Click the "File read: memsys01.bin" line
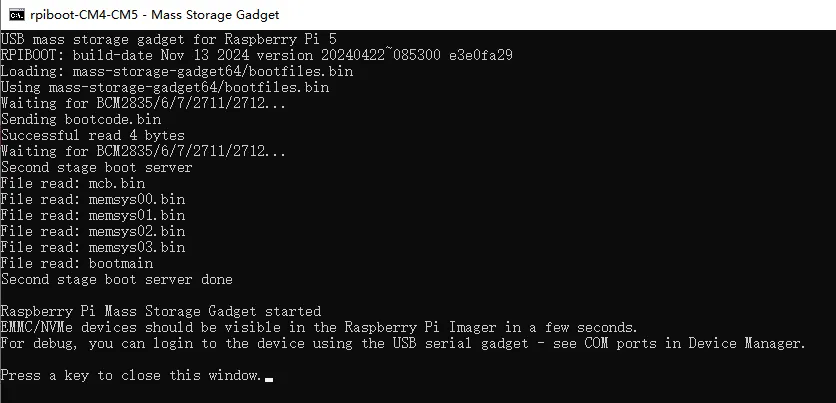 coord(93,215)
